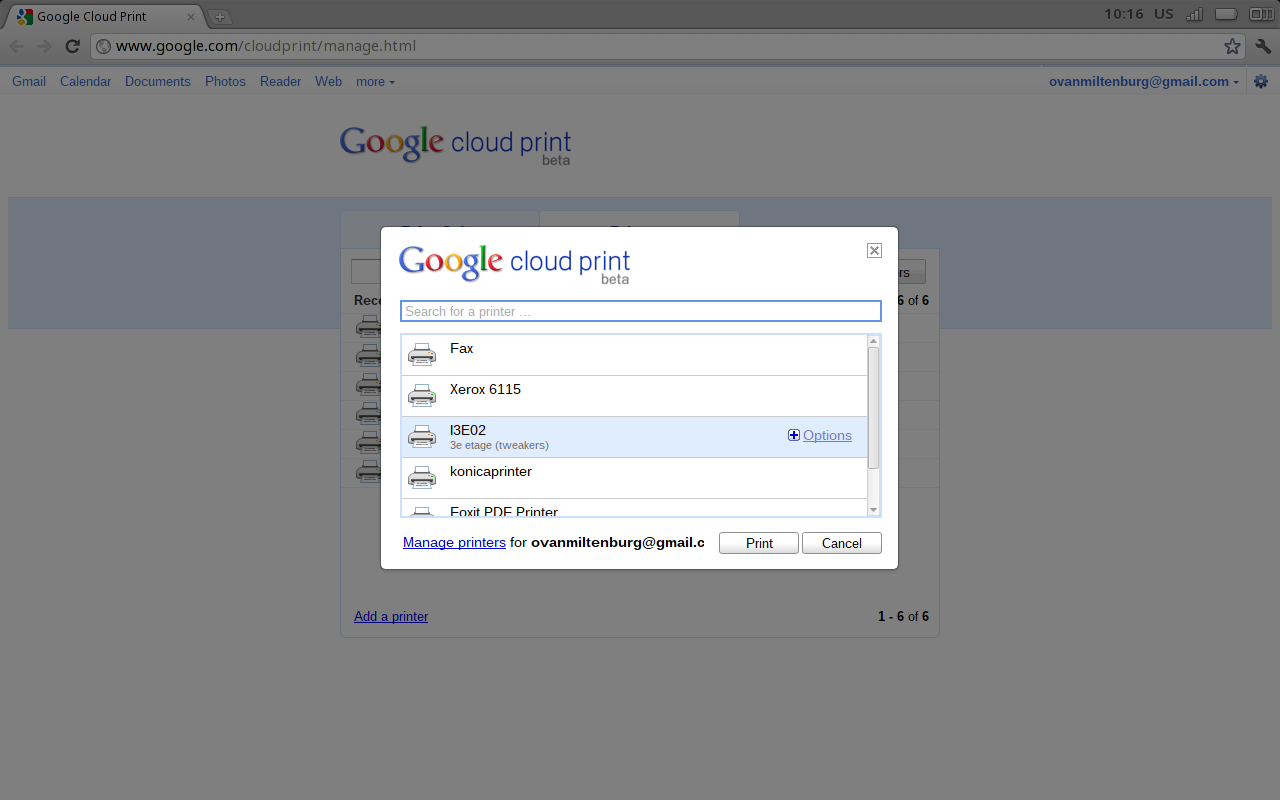Open Reader from the Google bar
The height and width of the screenshot is (800, 1280).
pos(280,82)
